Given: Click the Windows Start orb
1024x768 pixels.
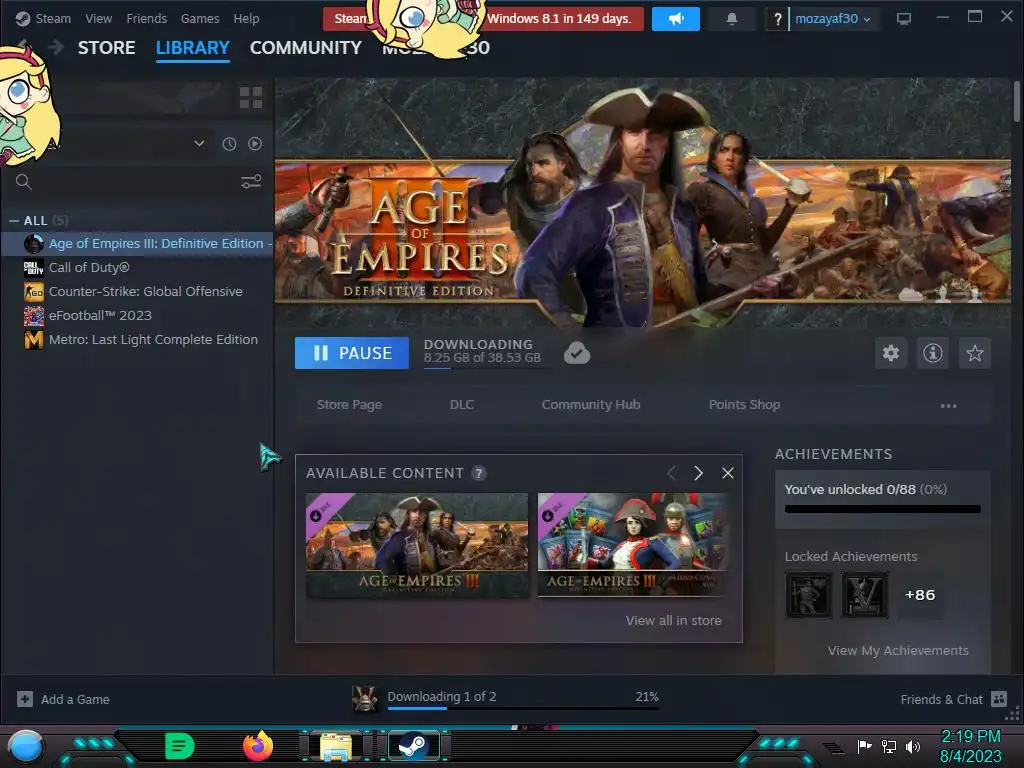Looking at the screenshot, I should 26,746.
